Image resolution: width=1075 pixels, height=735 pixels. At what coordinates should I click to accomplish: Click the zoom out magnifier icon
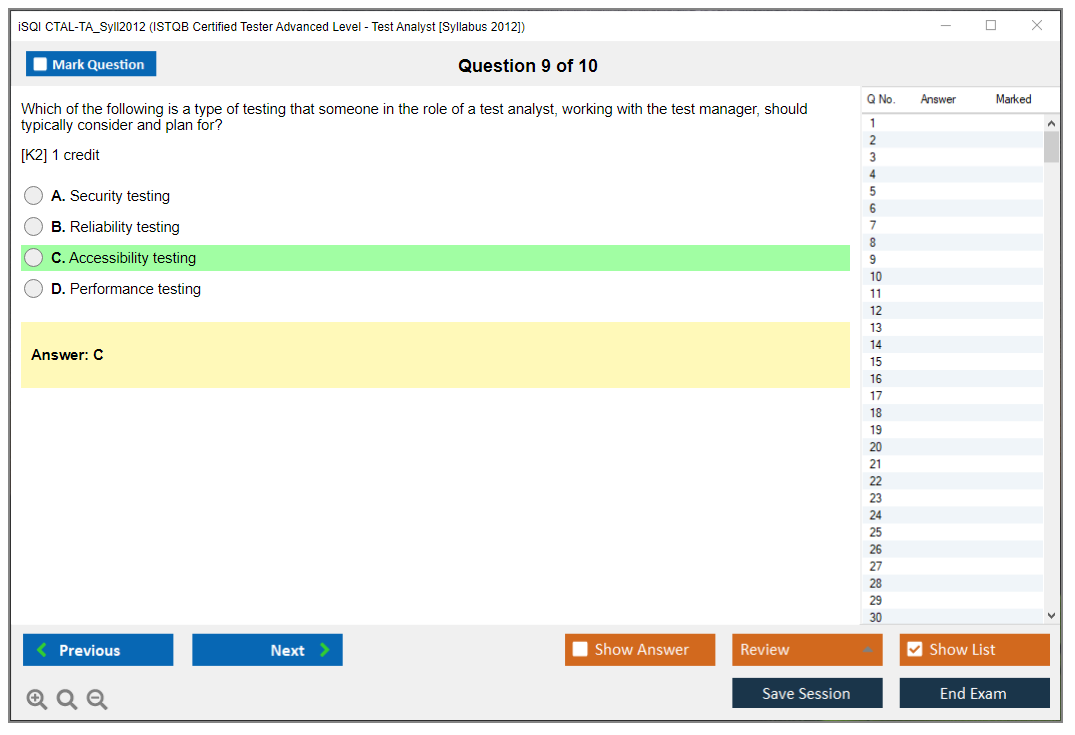pos(97,700)
